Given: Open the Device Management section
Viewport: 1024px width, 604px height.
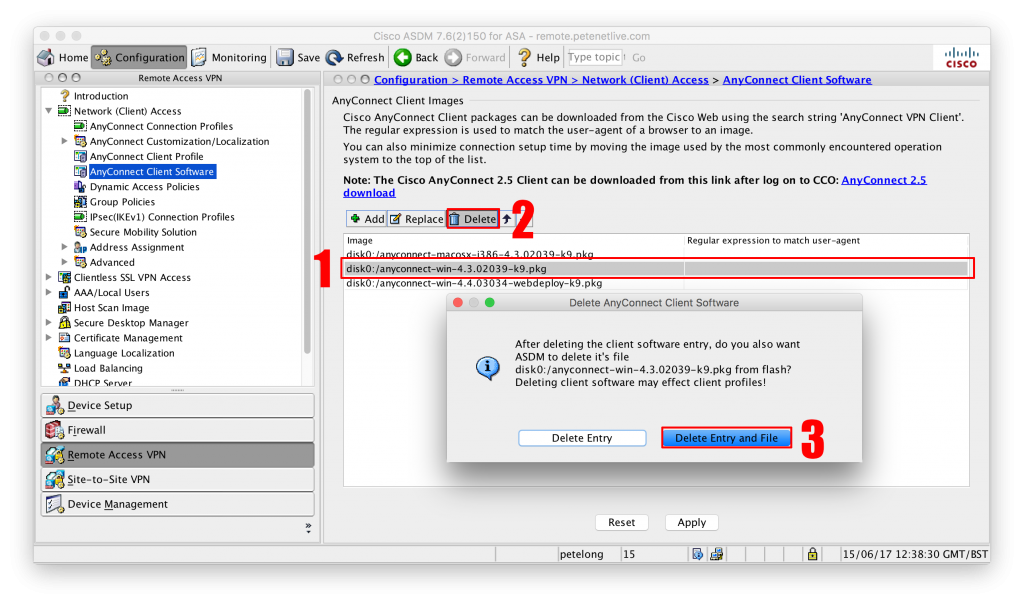Looking at the screenshot, I should coord(178,504).
